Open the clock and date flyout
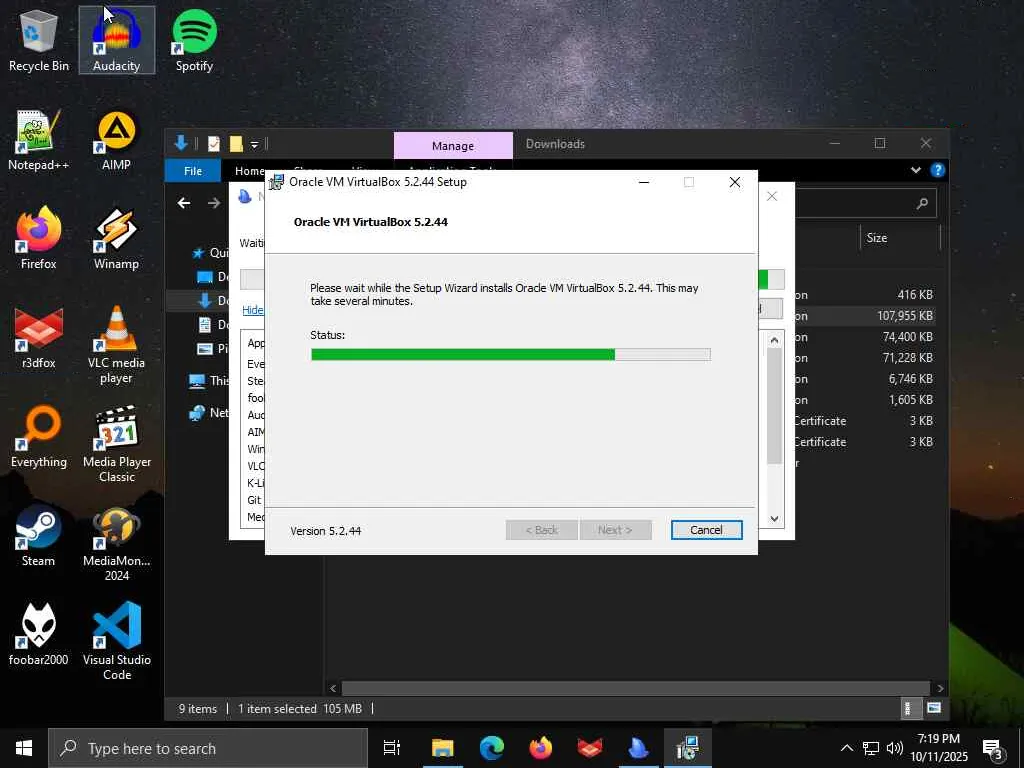The width and height of the screenshot is (1024, 768). pyautogui.click(x=938, y=748)
